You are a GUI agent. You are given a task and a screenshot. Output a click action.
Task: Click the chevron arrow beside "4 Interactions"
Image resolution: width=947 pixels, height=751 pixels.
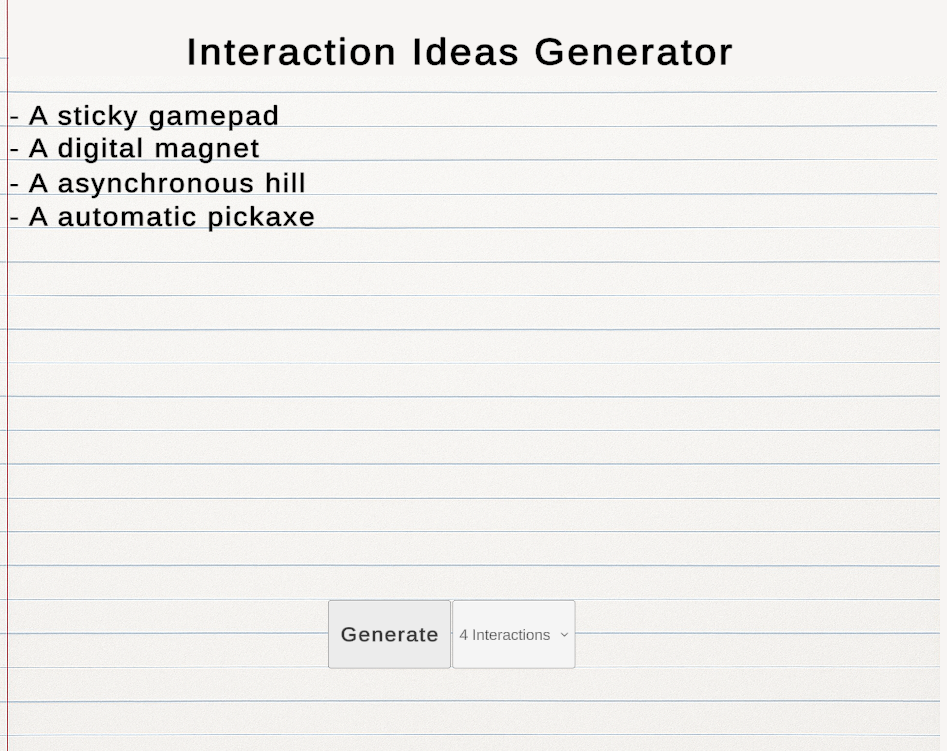click(x=564, y=635)
